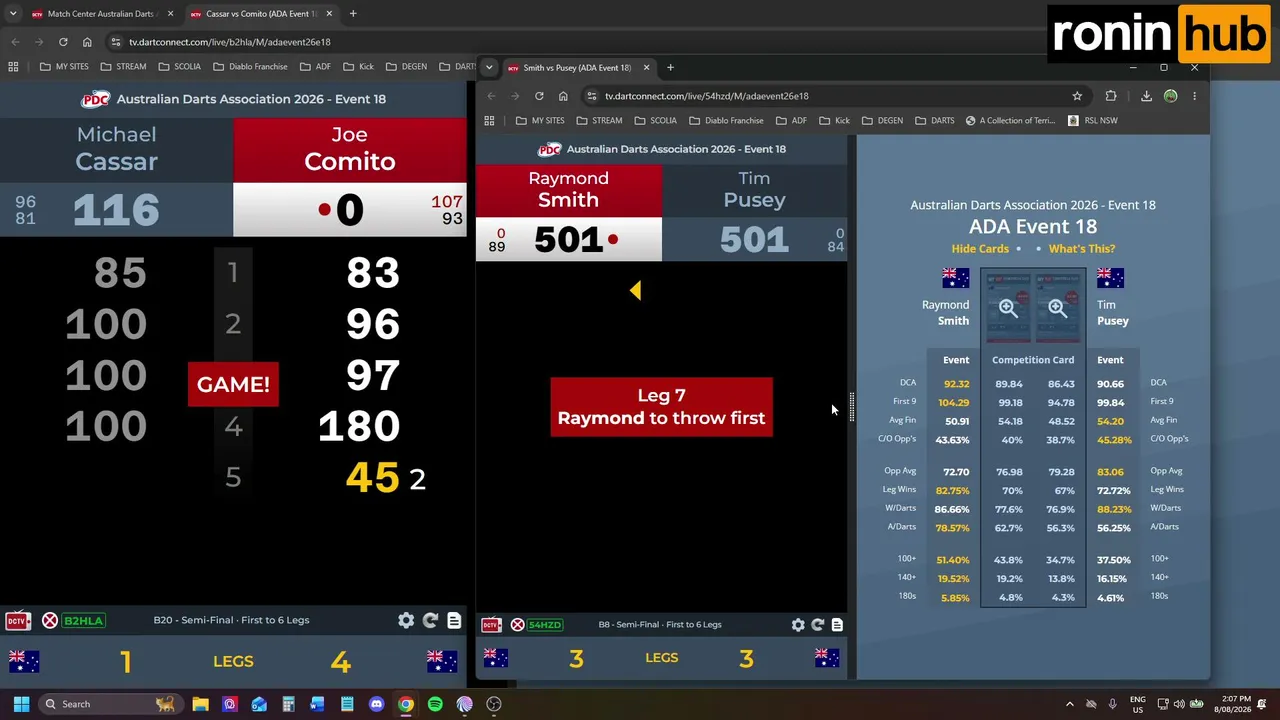Image resolution: width=1280 pixels, height=720 pixels.
Task: Open DEGEN bookmark folder in back window
Action: point(406,67)
